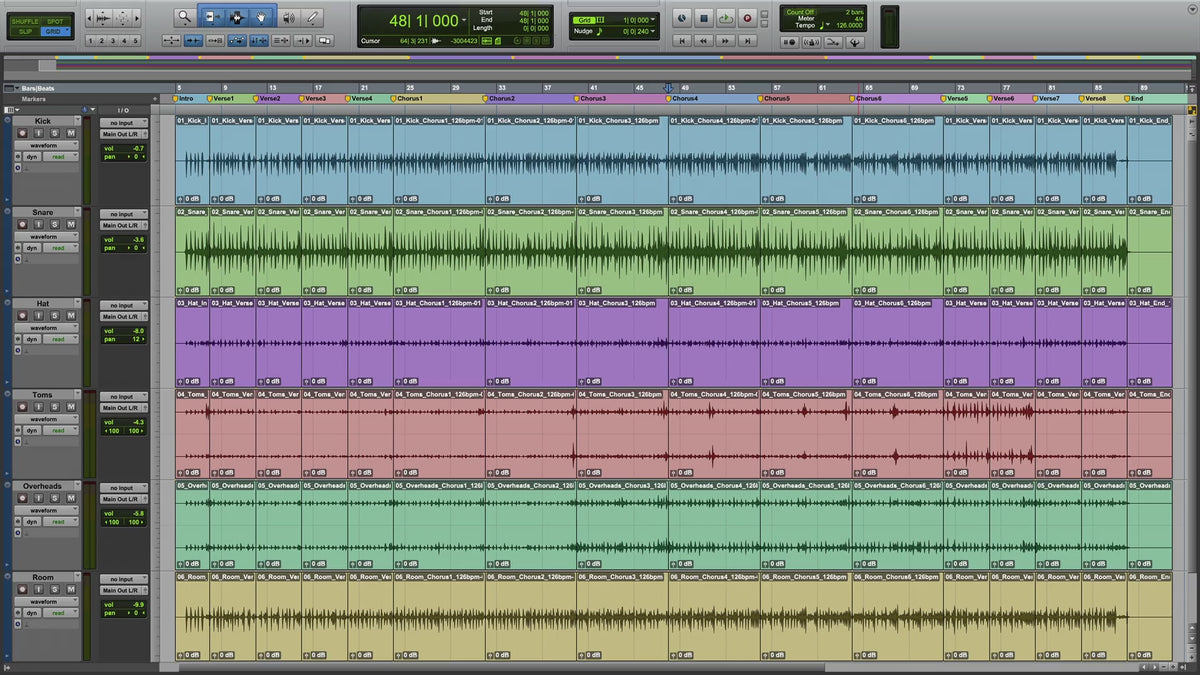Image resolution: width=1200 pixels, height=675 pixels.
Task: Select the Trim tool
Action: point(211,17)
